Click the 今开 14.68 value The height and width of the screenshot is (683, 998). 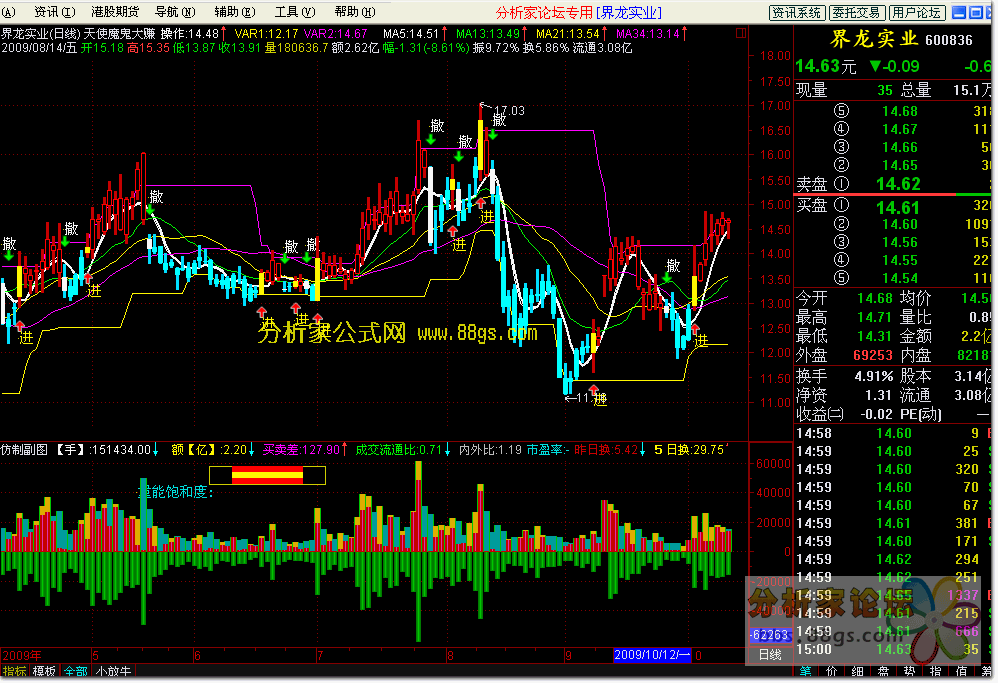click(x=875, y=298)
